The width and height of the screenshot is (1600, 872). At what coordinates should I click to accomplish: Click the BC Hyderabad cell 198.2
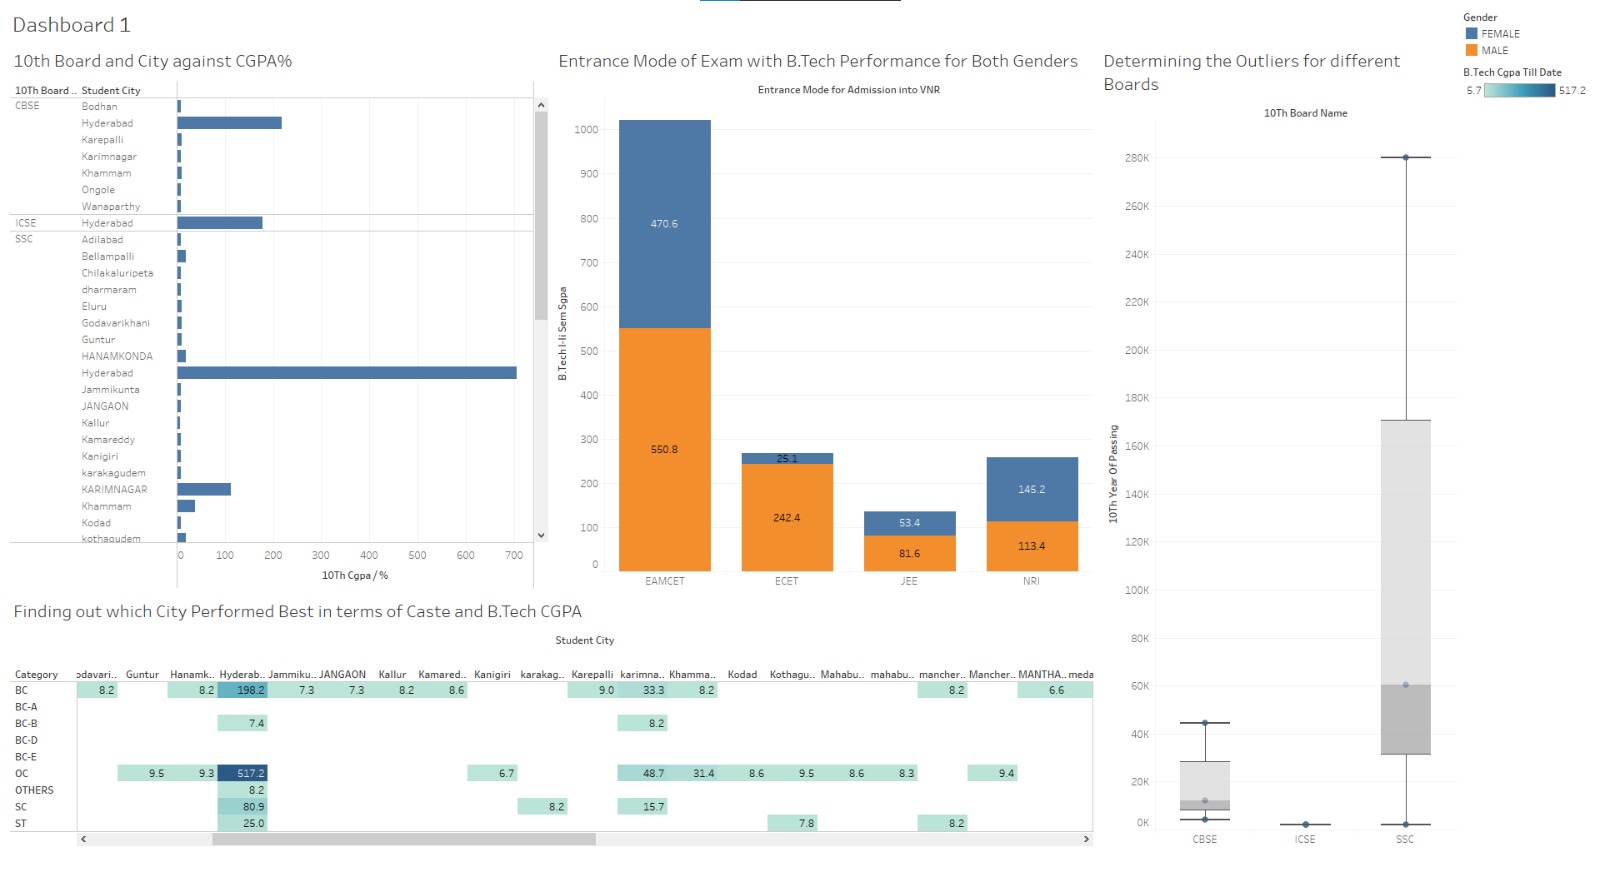pos(242,690)
